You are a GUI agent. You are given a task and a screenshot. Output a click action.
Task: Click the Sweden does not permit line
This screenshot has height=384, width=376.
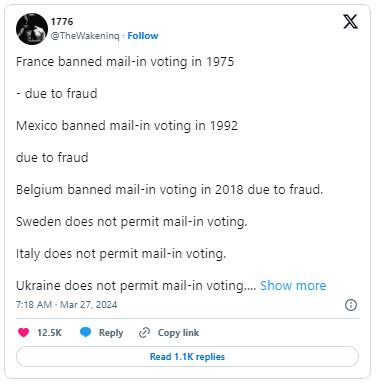pos(131,222)
